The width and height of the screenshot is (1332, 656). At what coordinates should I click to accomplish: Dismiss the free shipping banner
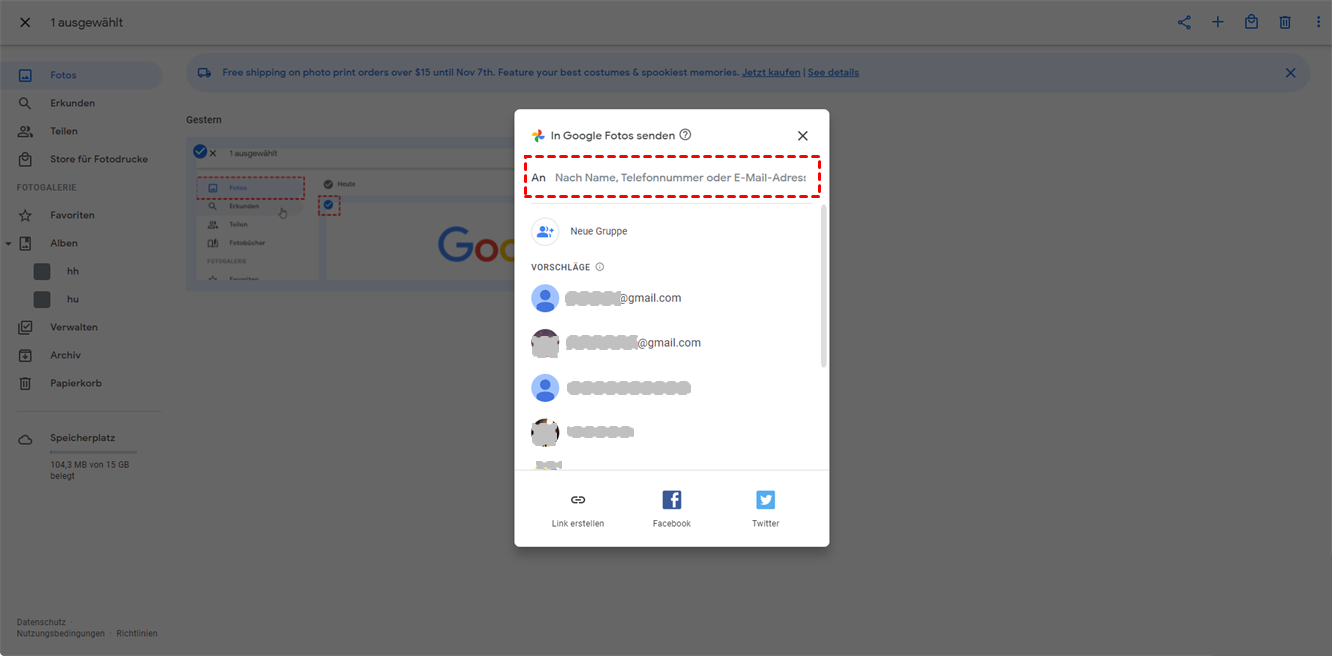[1291, 73]
